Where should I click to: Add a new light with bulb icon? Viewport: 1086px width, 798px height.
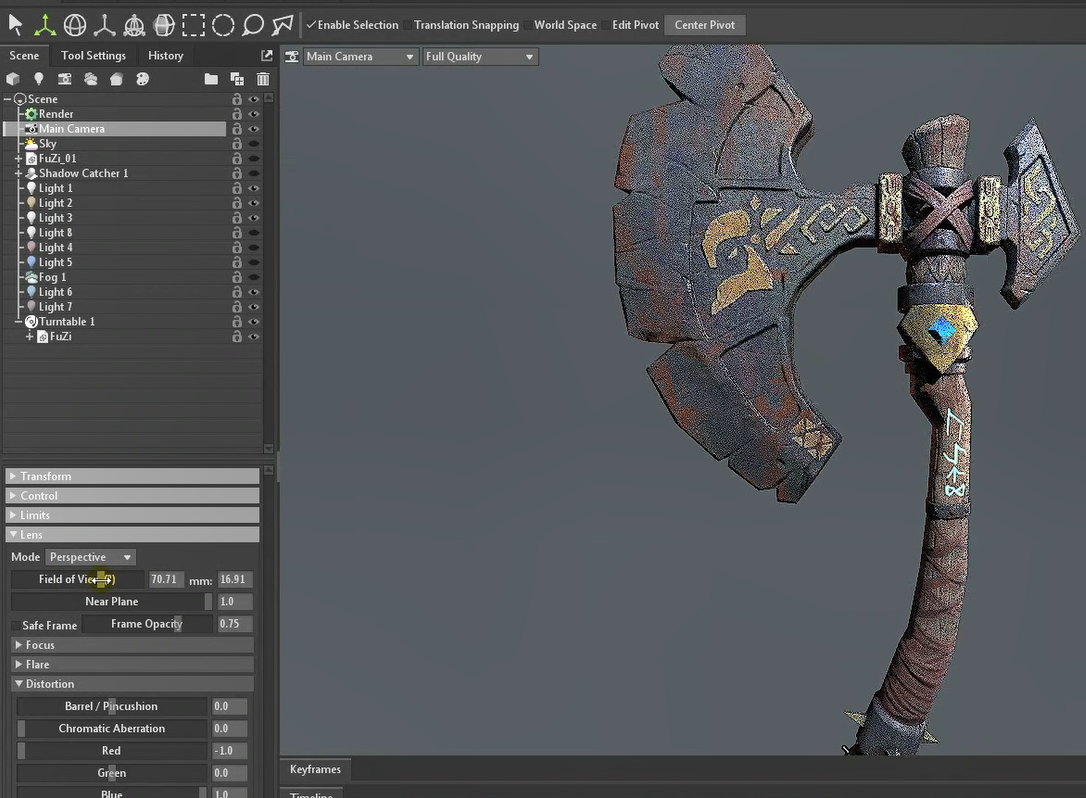pyautogui.click(x=39, y=79)
